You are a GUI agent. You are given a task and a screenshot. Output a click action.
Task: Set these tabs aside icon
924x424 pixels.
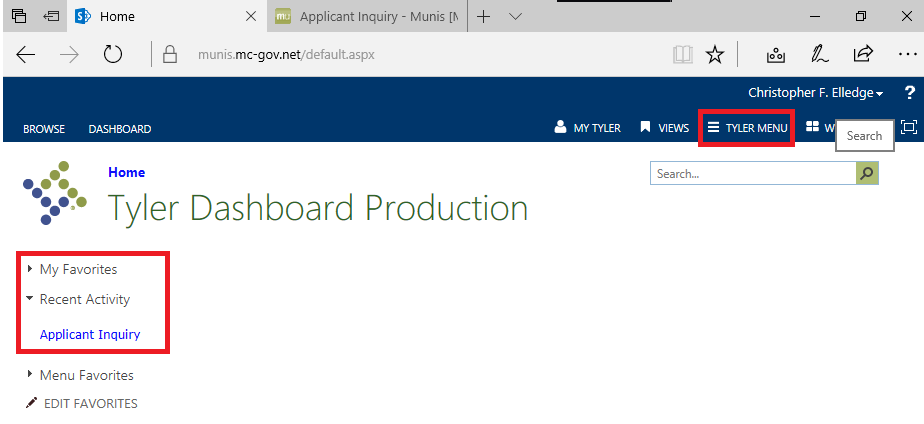pos(50,16)
